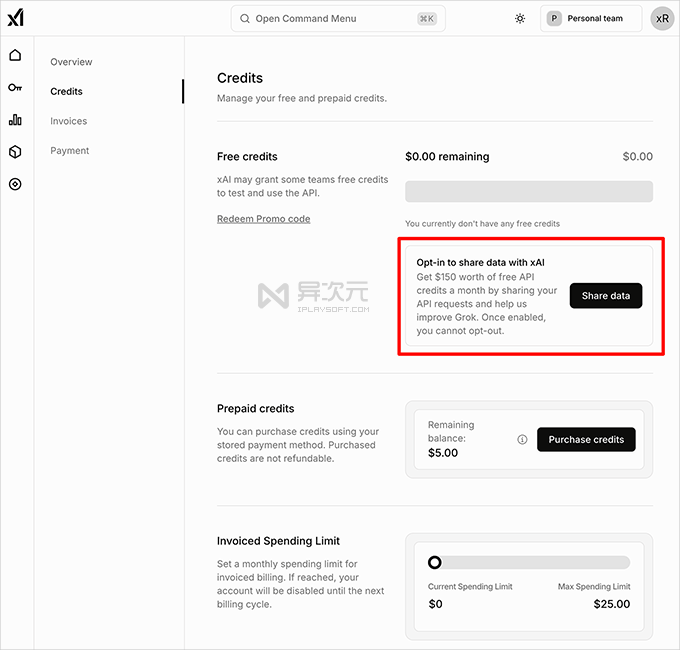Viewport: 680px width, 650px height.
Task: Click the free credits progress bar
Action: point(529,192)
